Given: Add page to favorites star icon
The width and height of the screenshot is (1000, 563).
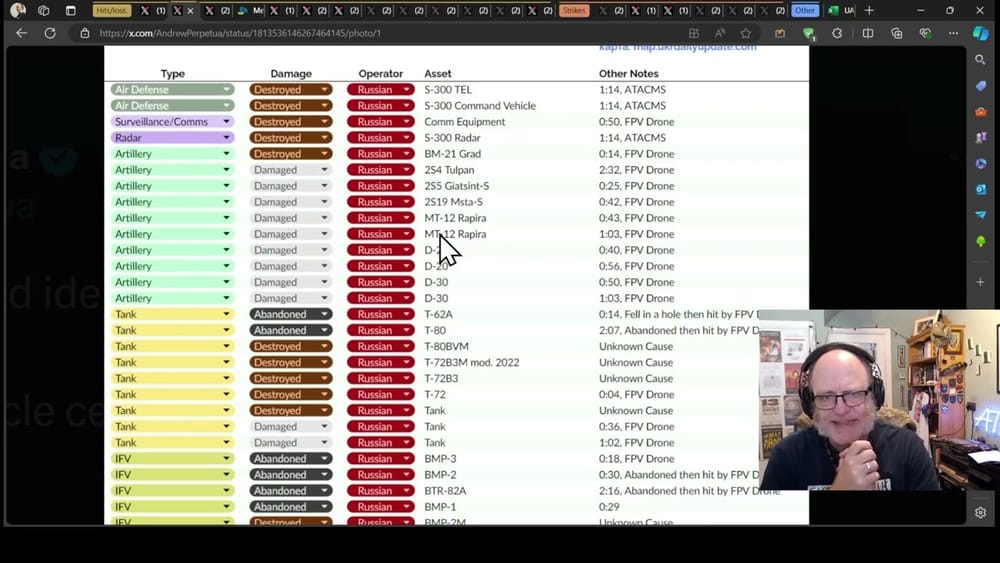Looking at the screenshot, I should (746, 33).
